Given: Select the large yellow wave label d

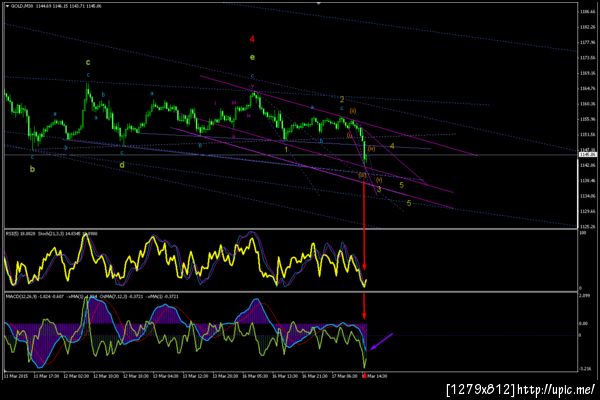Looking at the screenshot, I should tap(122, 165).
